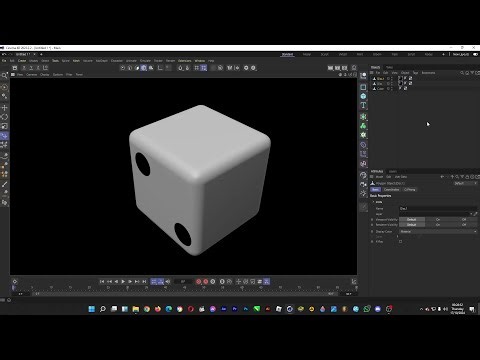Switch to the Takes tab

(389, 67)
